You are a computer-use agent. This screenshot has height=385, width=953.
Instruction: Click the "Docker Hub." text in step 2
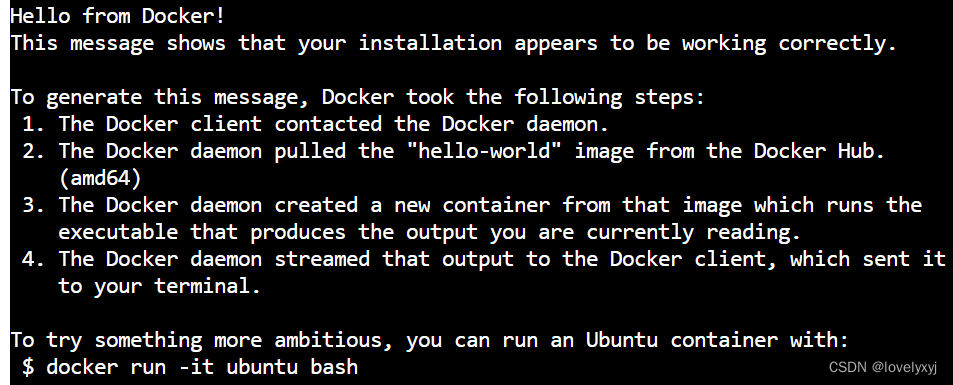coord(819,151)
